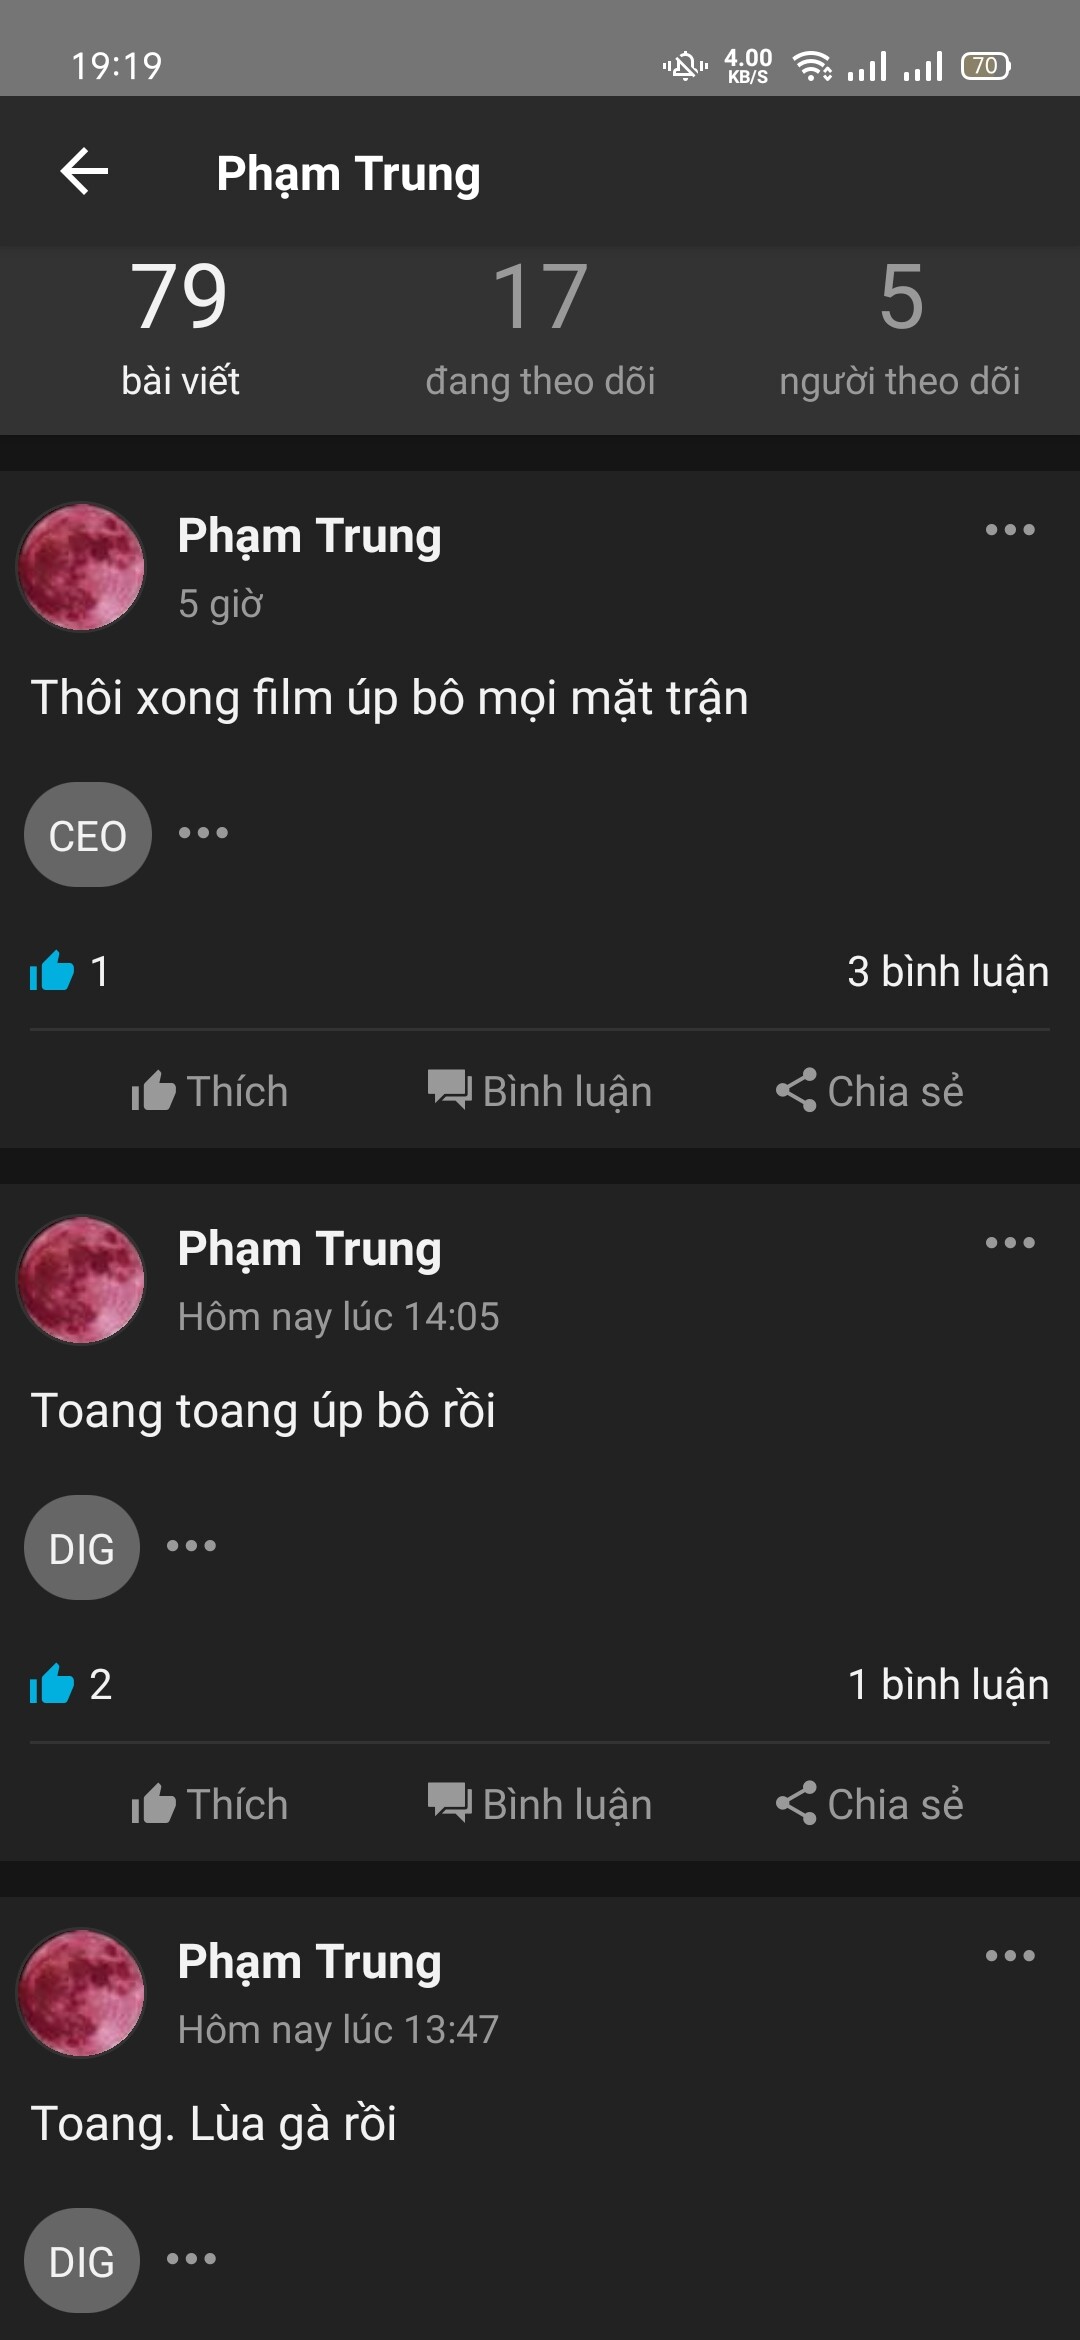Select the CEO stock tag

point(88,835)
